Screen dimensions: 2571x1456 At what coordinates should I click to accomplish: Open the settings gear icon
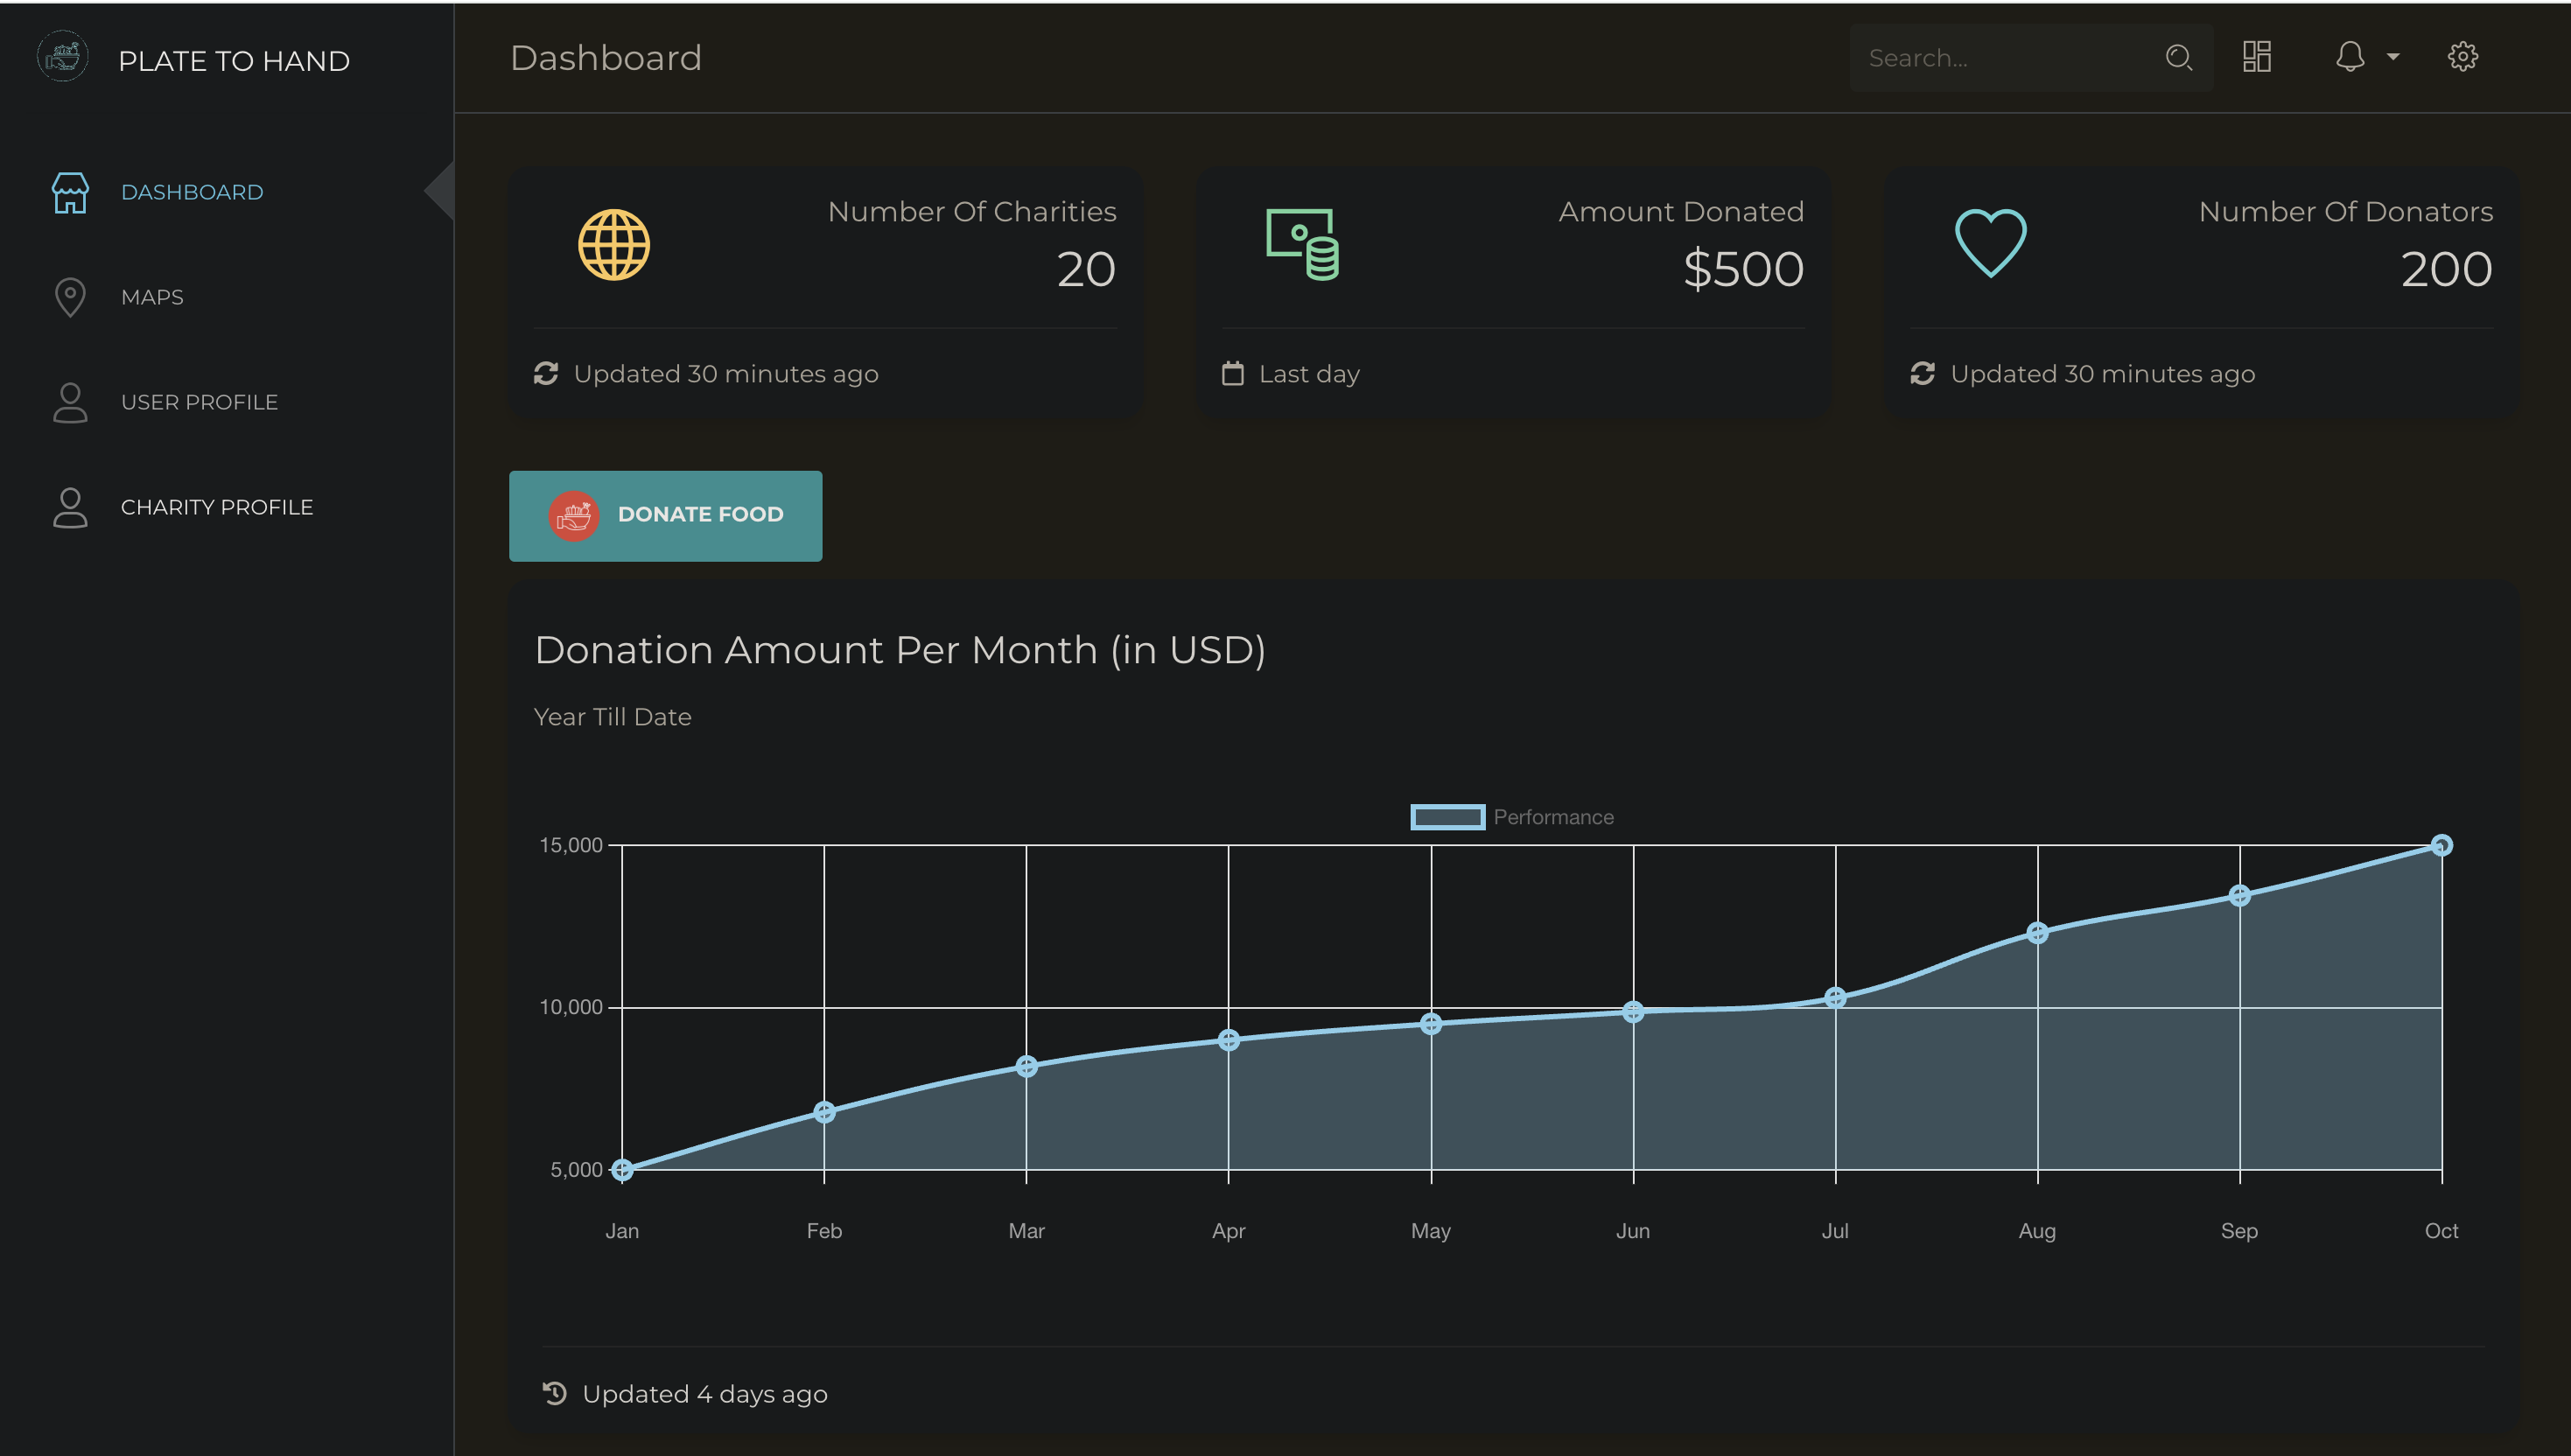(x=2462, y=57)
